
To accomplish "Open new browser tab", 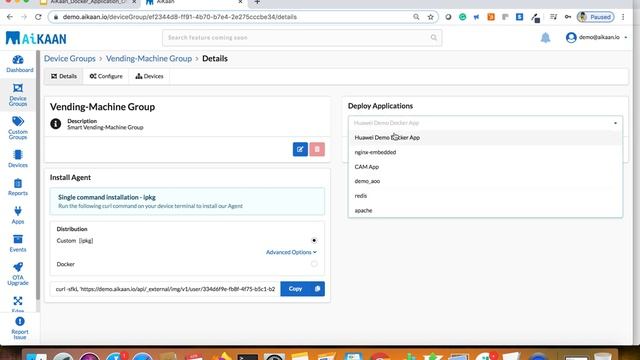I will pos(257,2).
